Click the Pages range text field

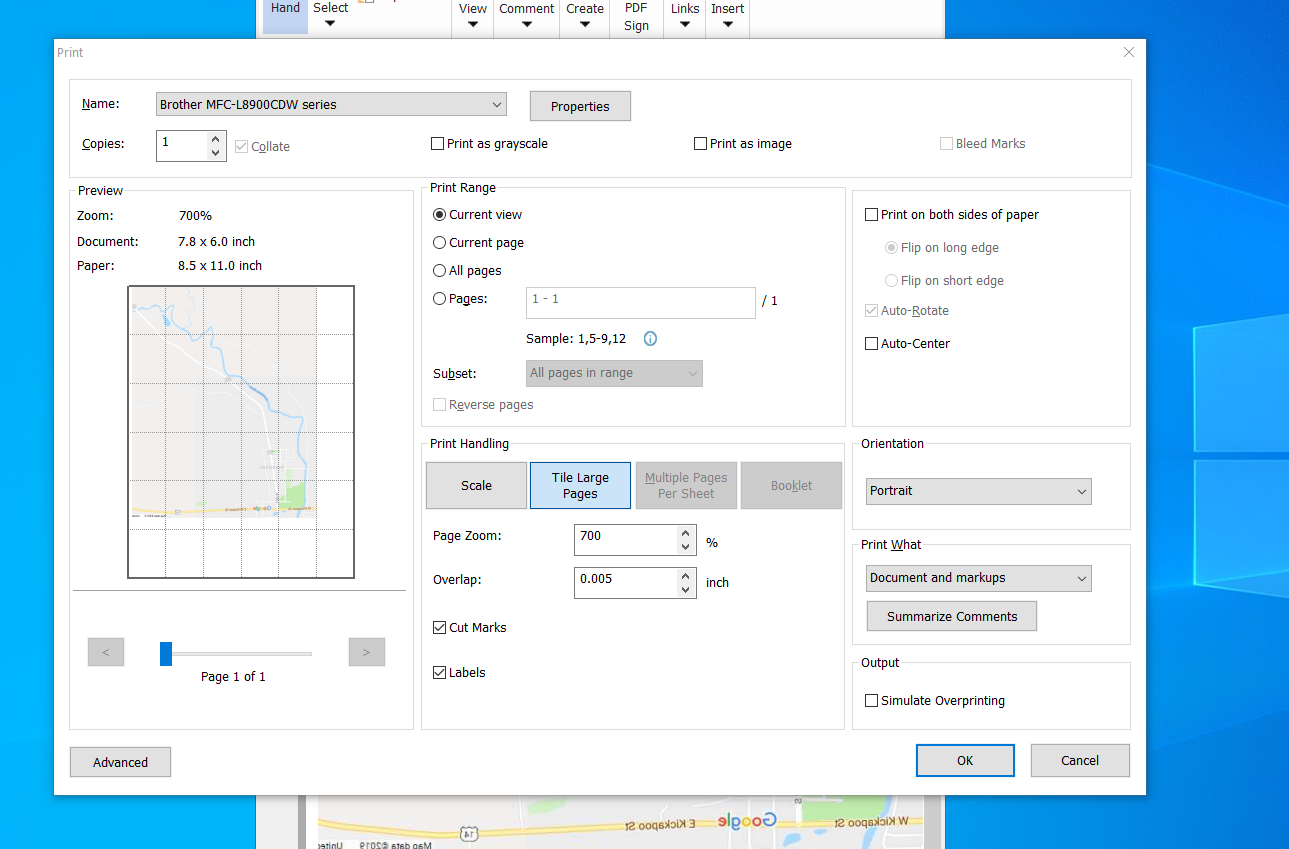point(641,303)
